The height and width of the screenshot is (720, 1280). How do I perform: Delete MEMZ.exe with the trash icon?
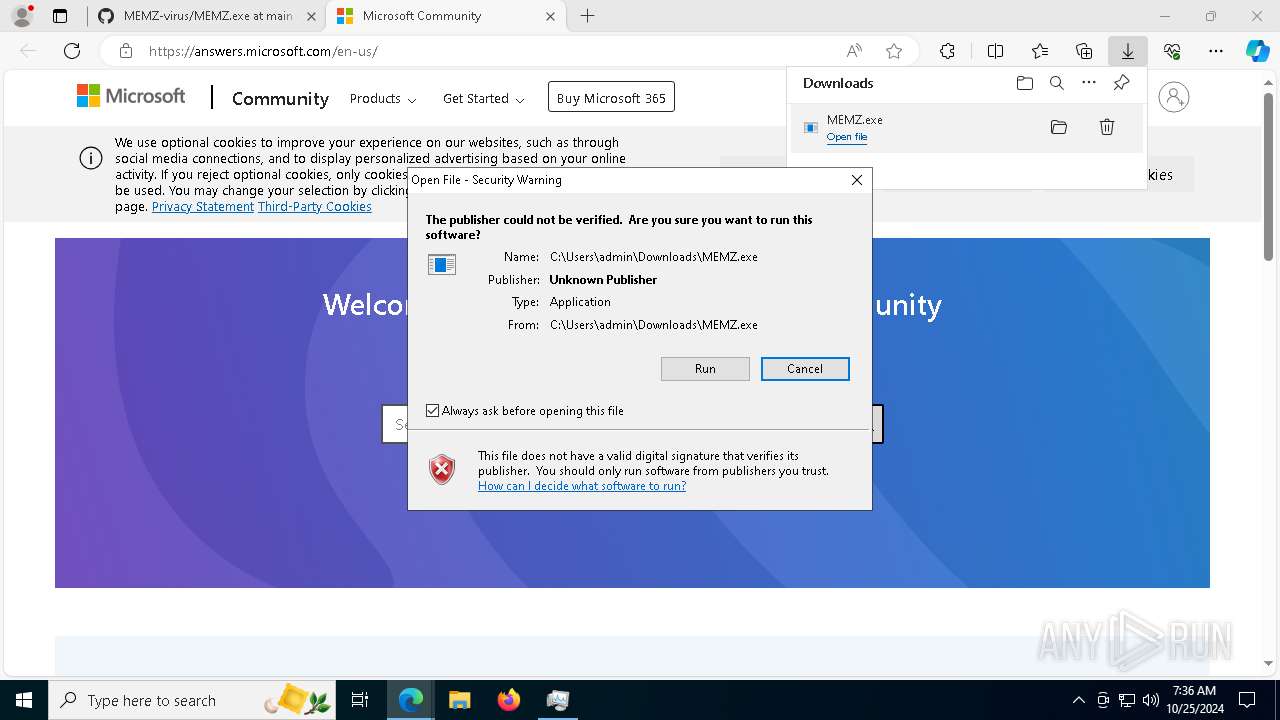1107,127
